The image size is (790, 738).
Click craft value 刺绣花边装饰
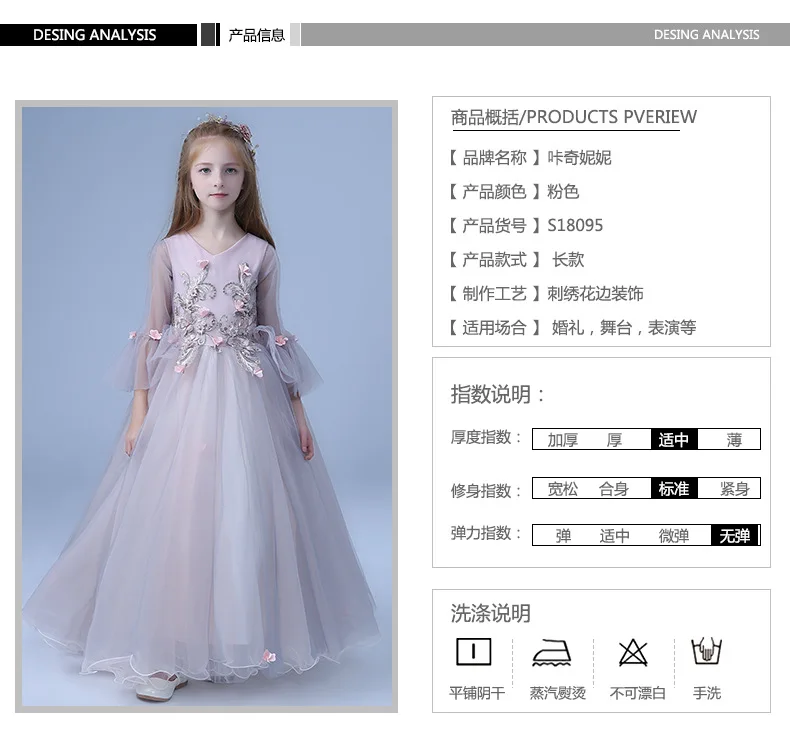[x=596, y=293]
